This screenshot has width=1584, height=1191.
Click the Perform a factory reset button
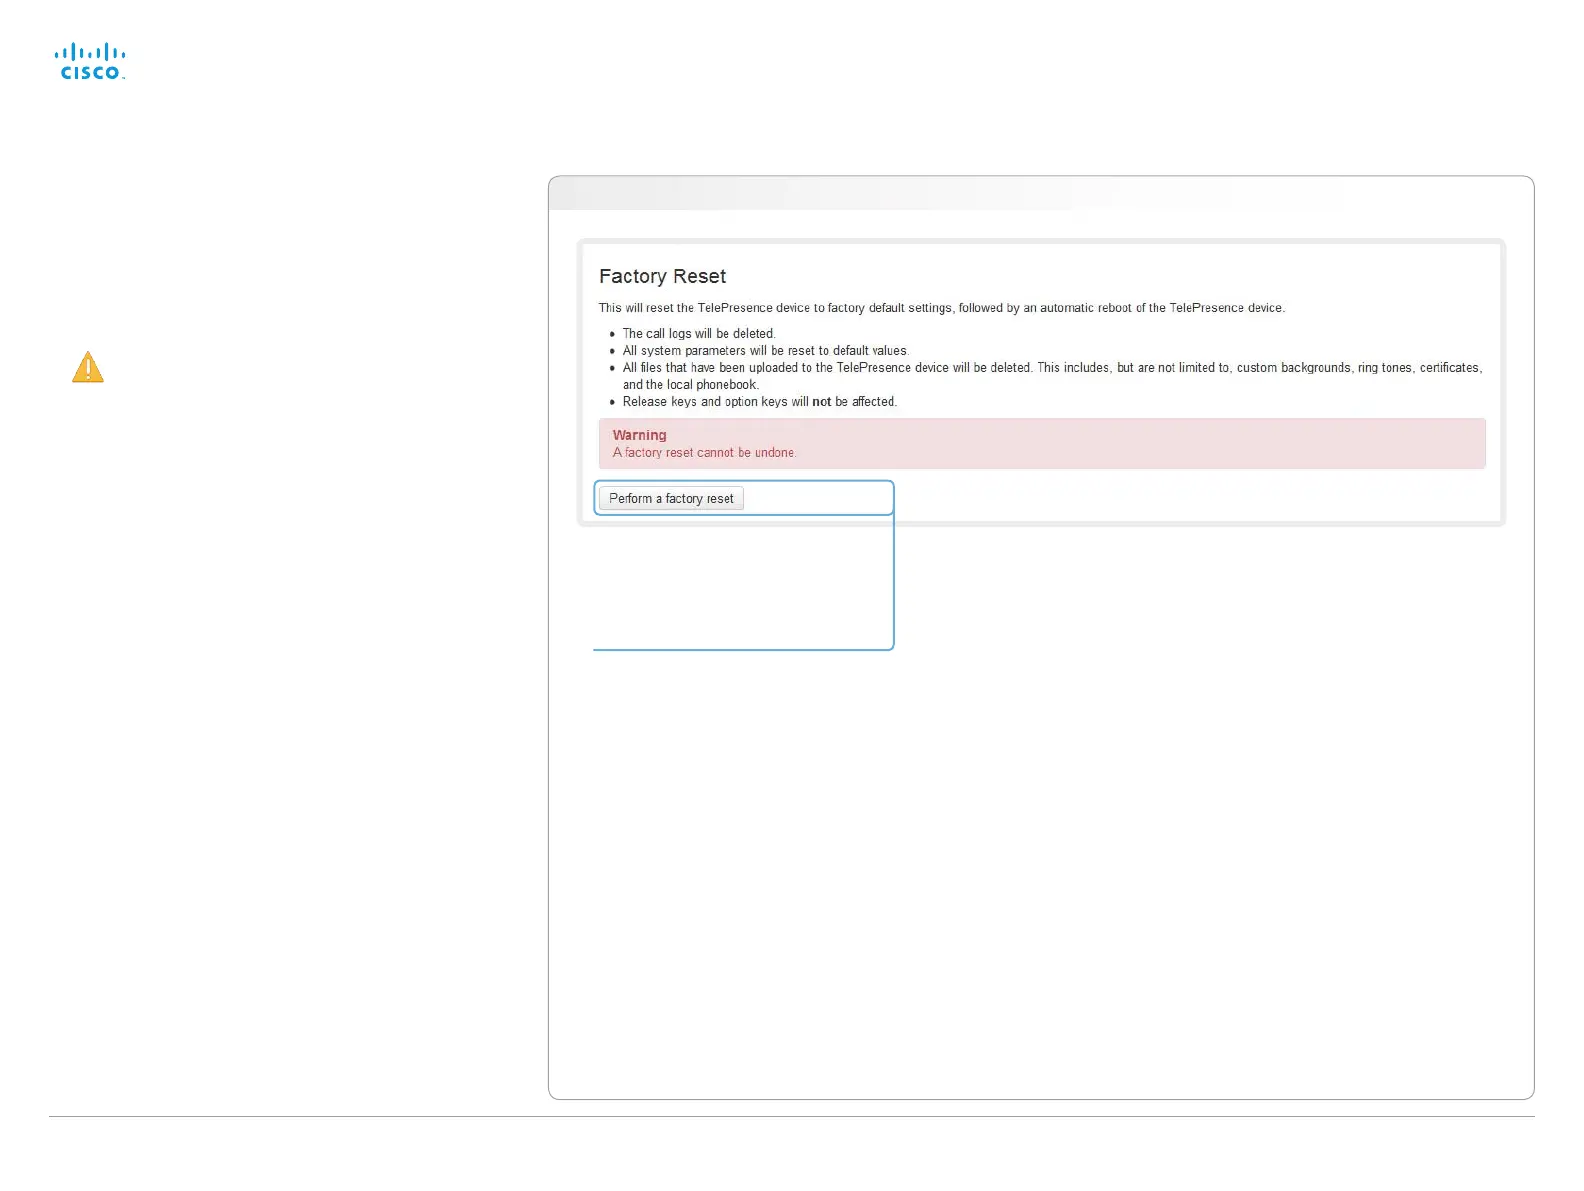[x=671, y=498]
